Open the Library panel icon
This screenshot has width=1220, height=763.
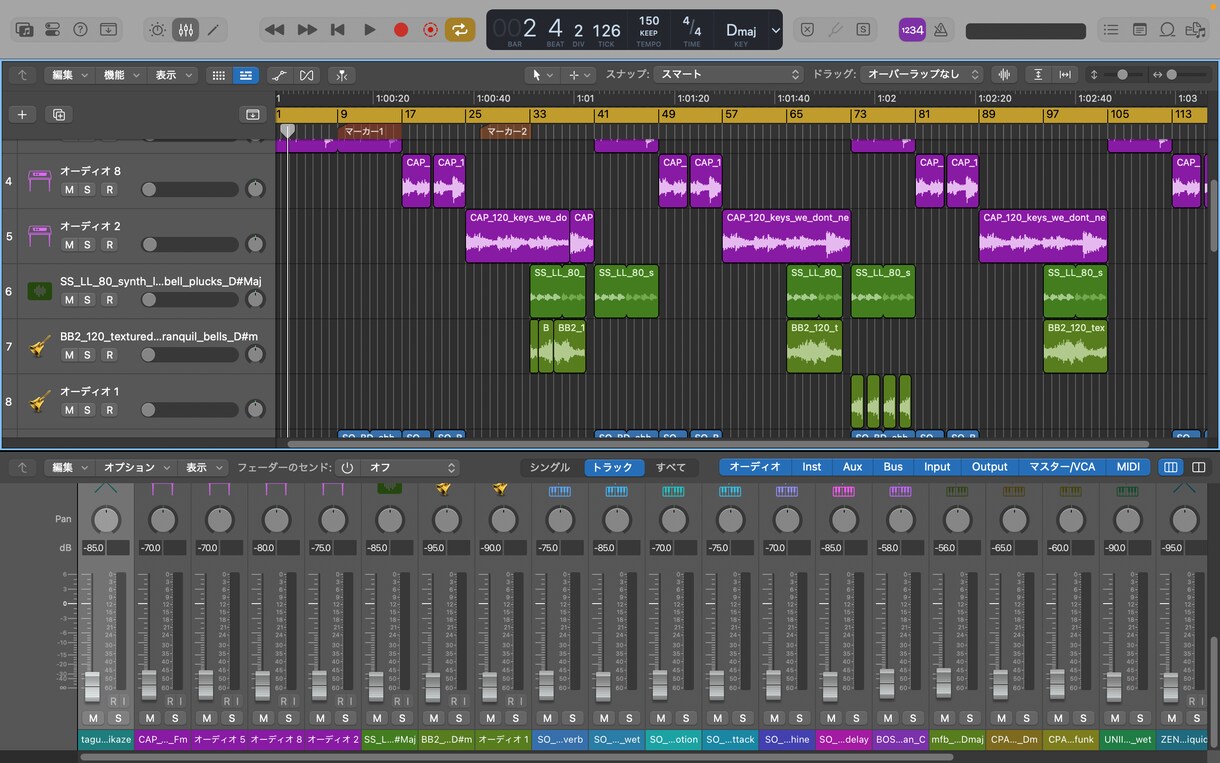25,30
